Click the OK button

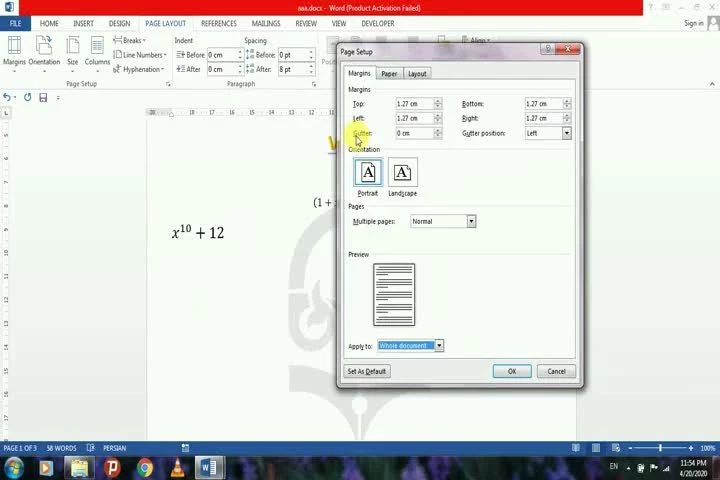pos(511,371)
